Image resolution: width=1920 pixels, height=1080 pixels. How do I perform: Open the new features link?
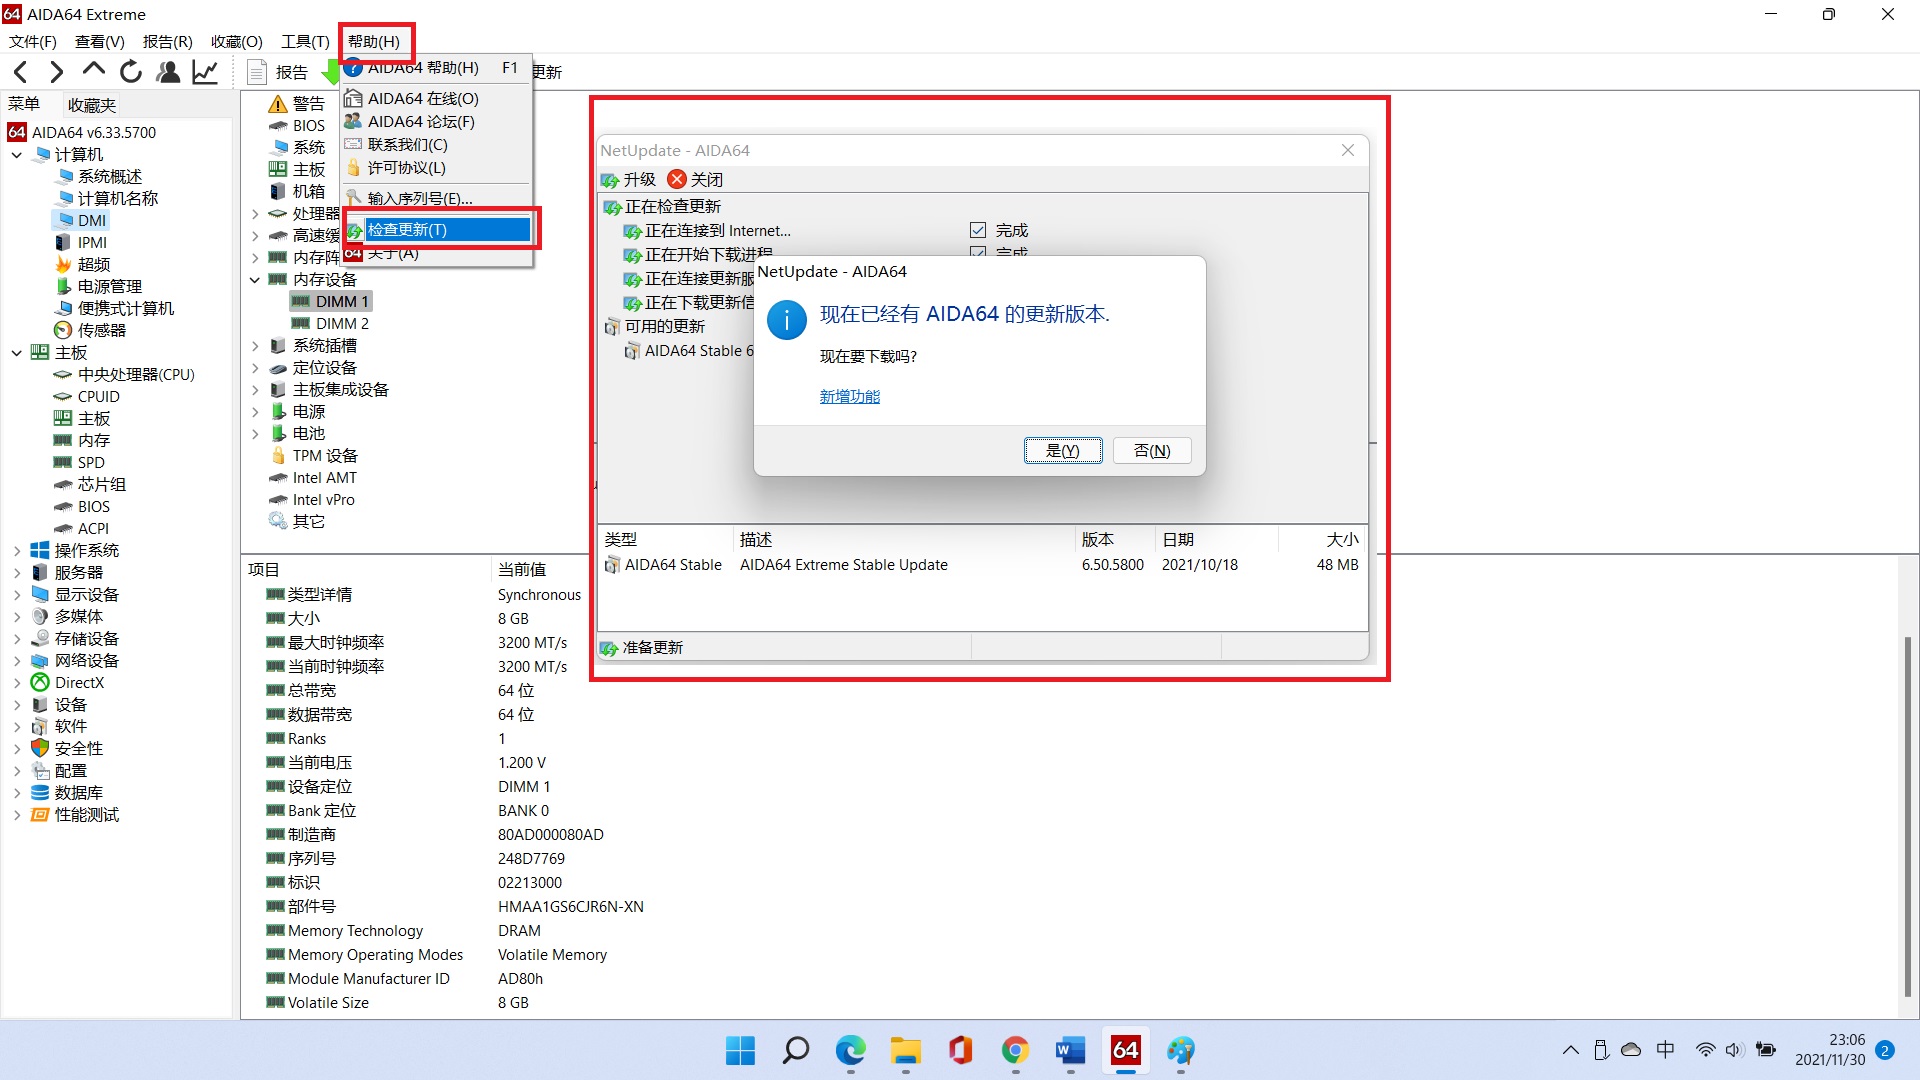tap(849, 397)
